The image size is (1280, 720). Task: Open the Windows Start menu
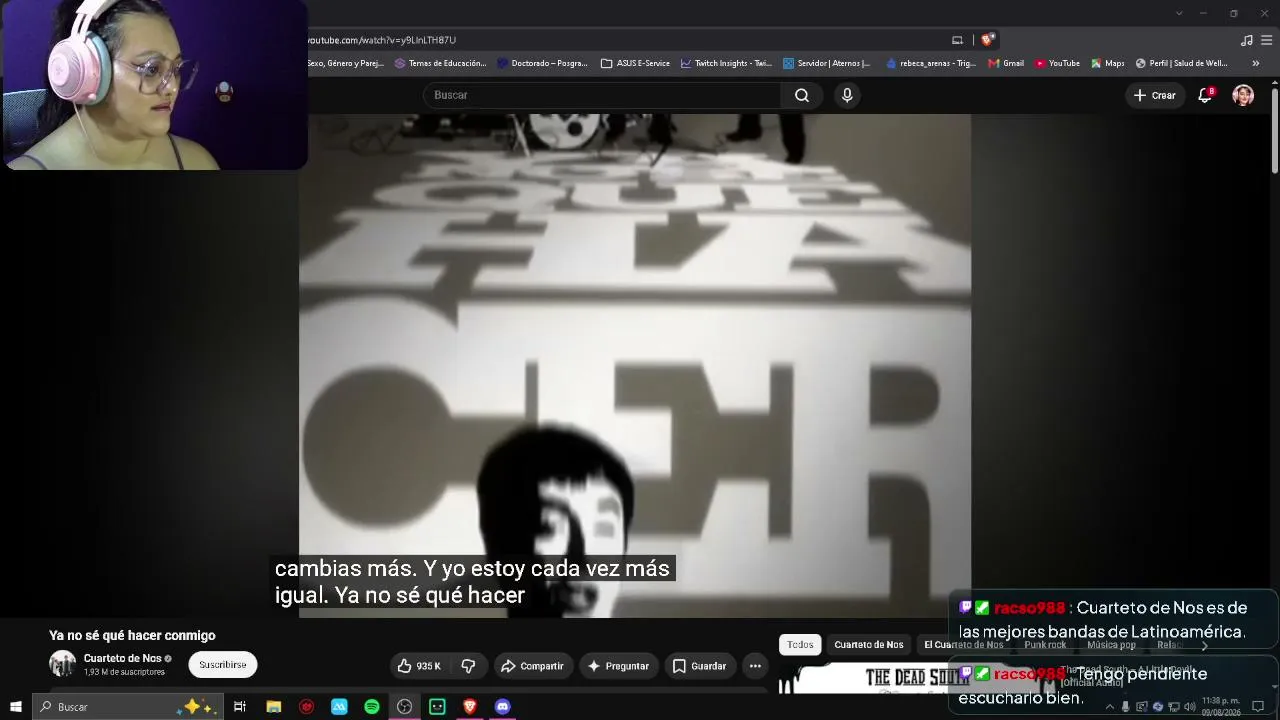tap(16, 707)
